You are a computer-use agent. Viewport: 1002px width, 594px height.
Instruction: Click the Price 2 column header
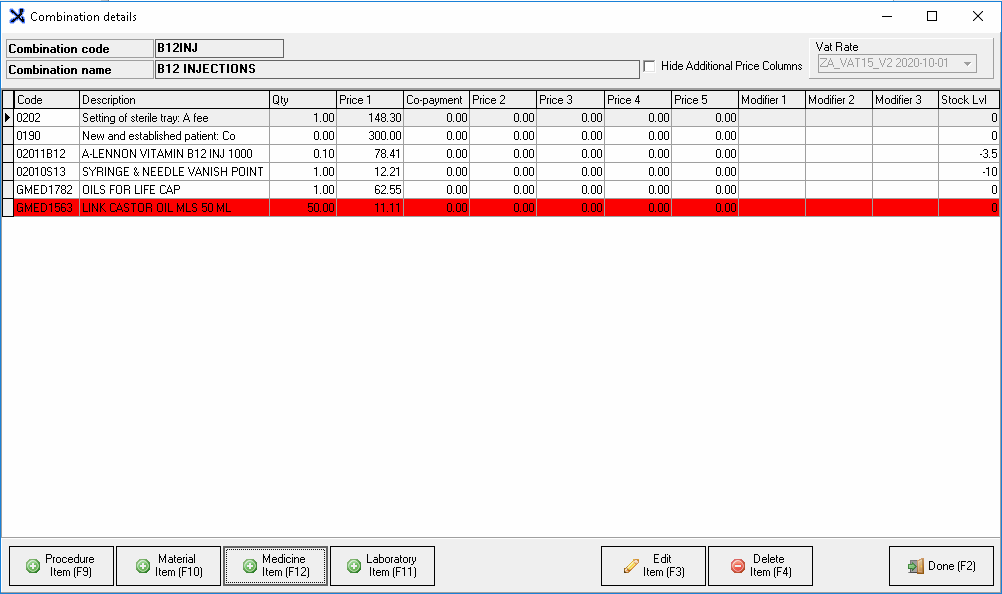tap(503, 100)
